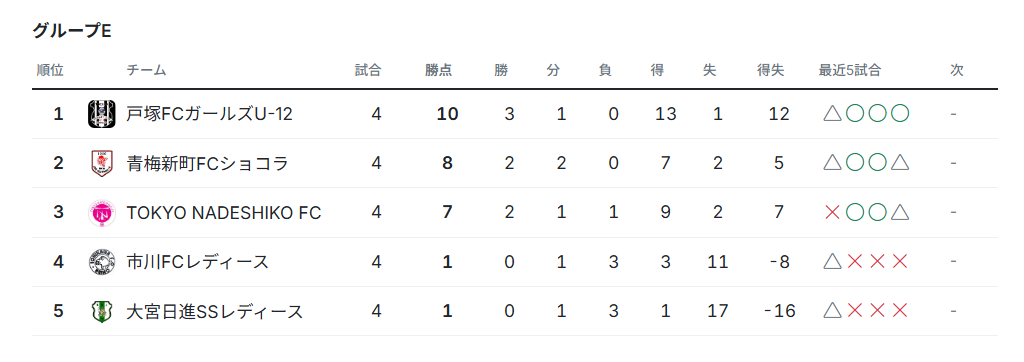Click the グループE heading
1024x362 pixels.
[x=72, y=31]
